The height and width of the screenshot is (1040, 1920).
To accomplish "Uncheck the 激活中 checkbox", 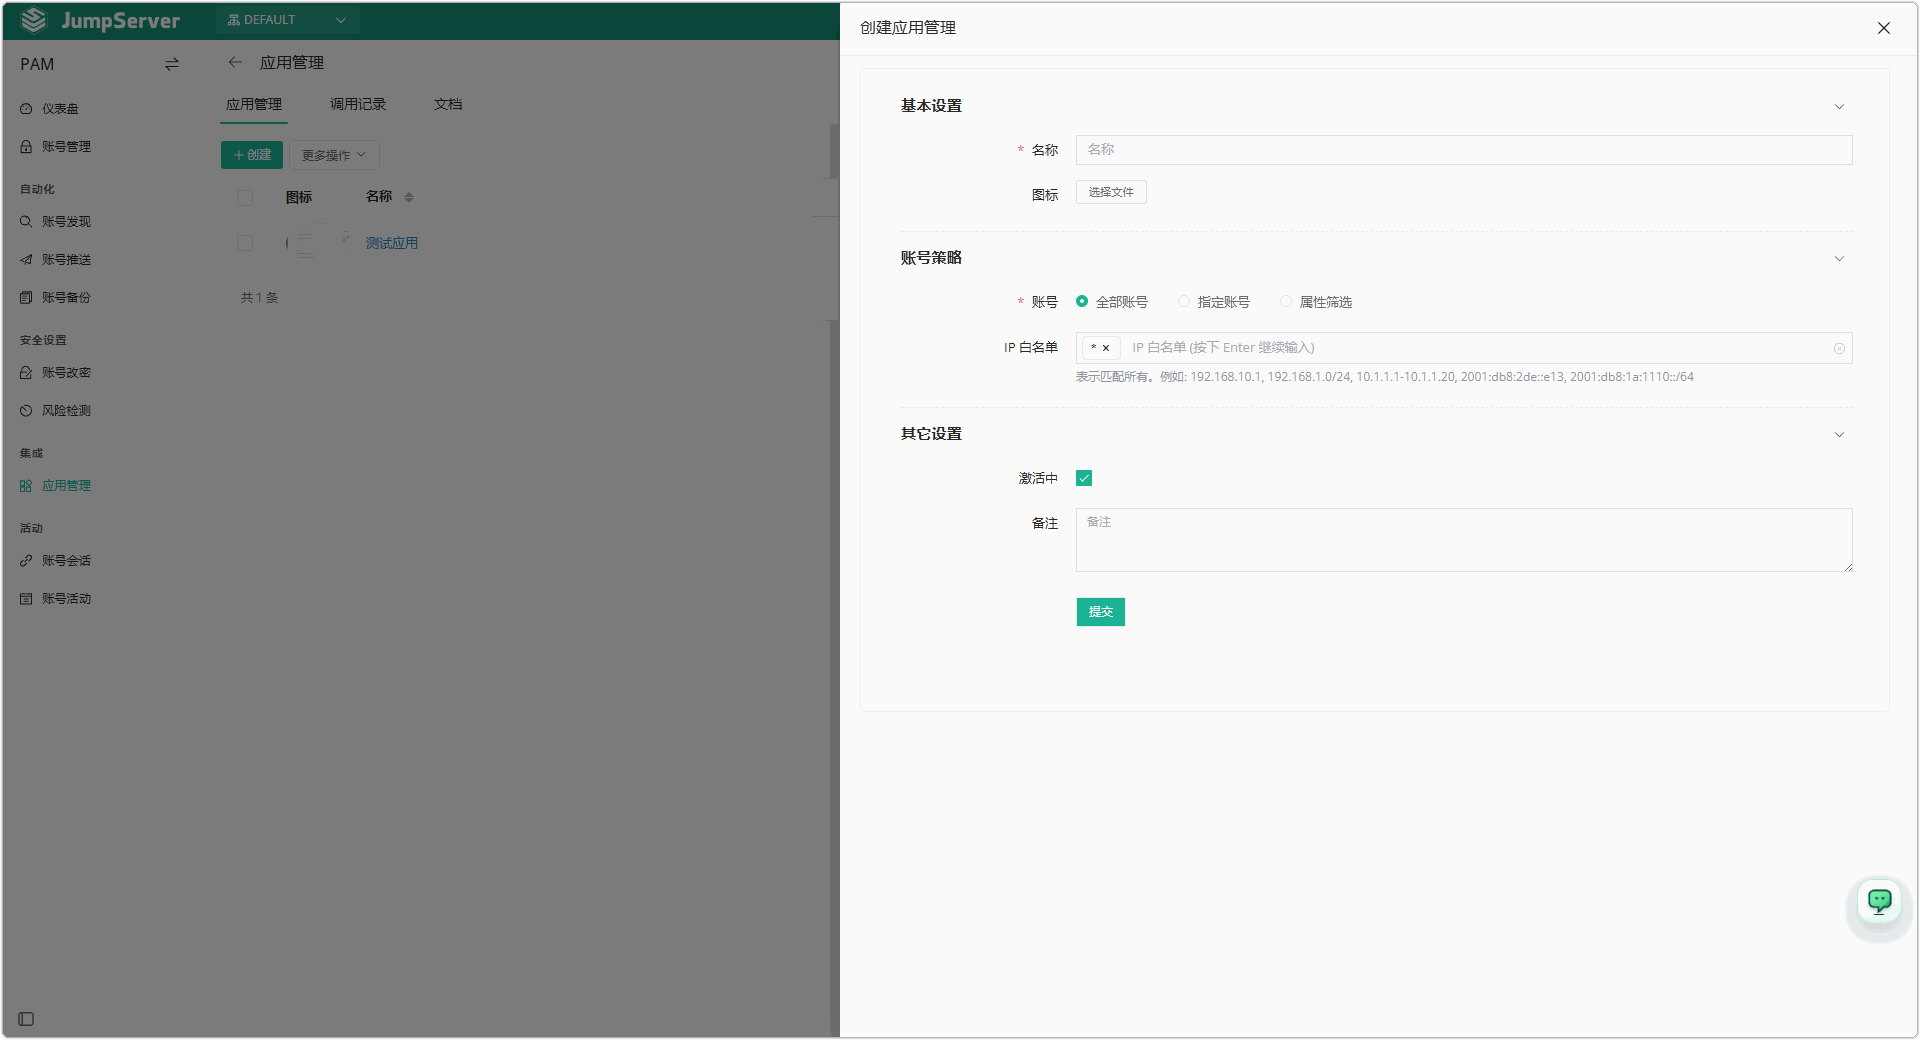I will 1084,478.
